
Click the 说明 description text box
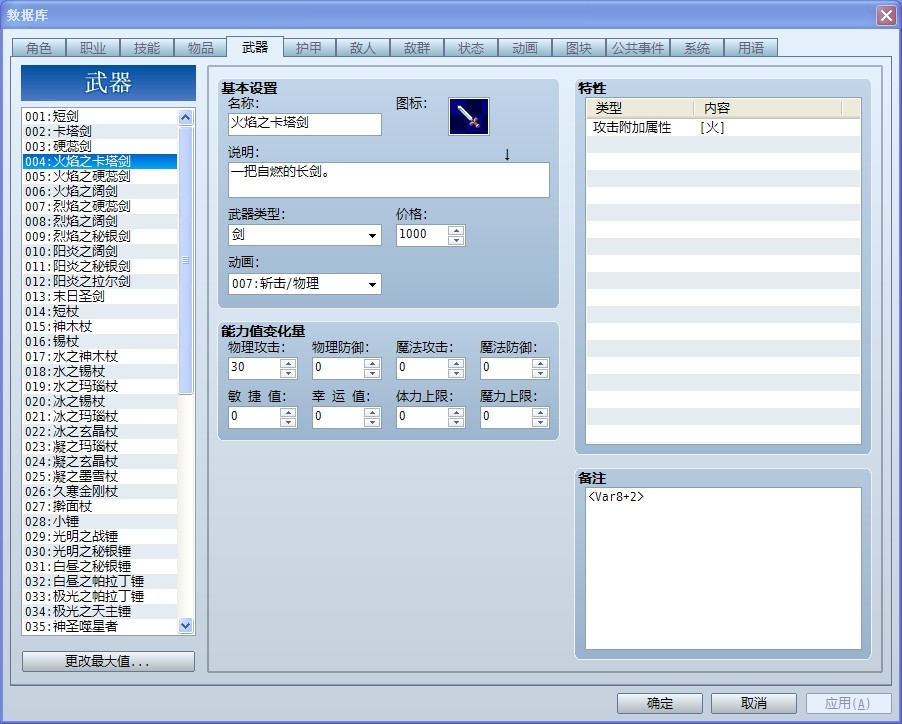(x=388, y=180)
